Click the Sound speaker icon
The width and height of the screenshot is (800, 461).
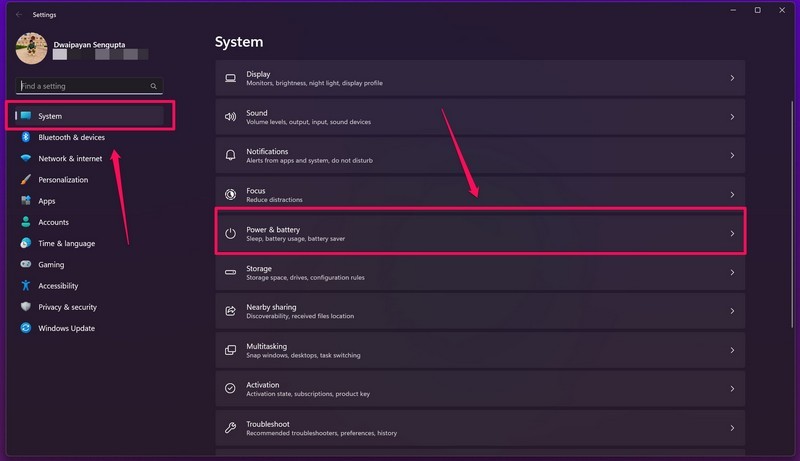coord(230,117)
